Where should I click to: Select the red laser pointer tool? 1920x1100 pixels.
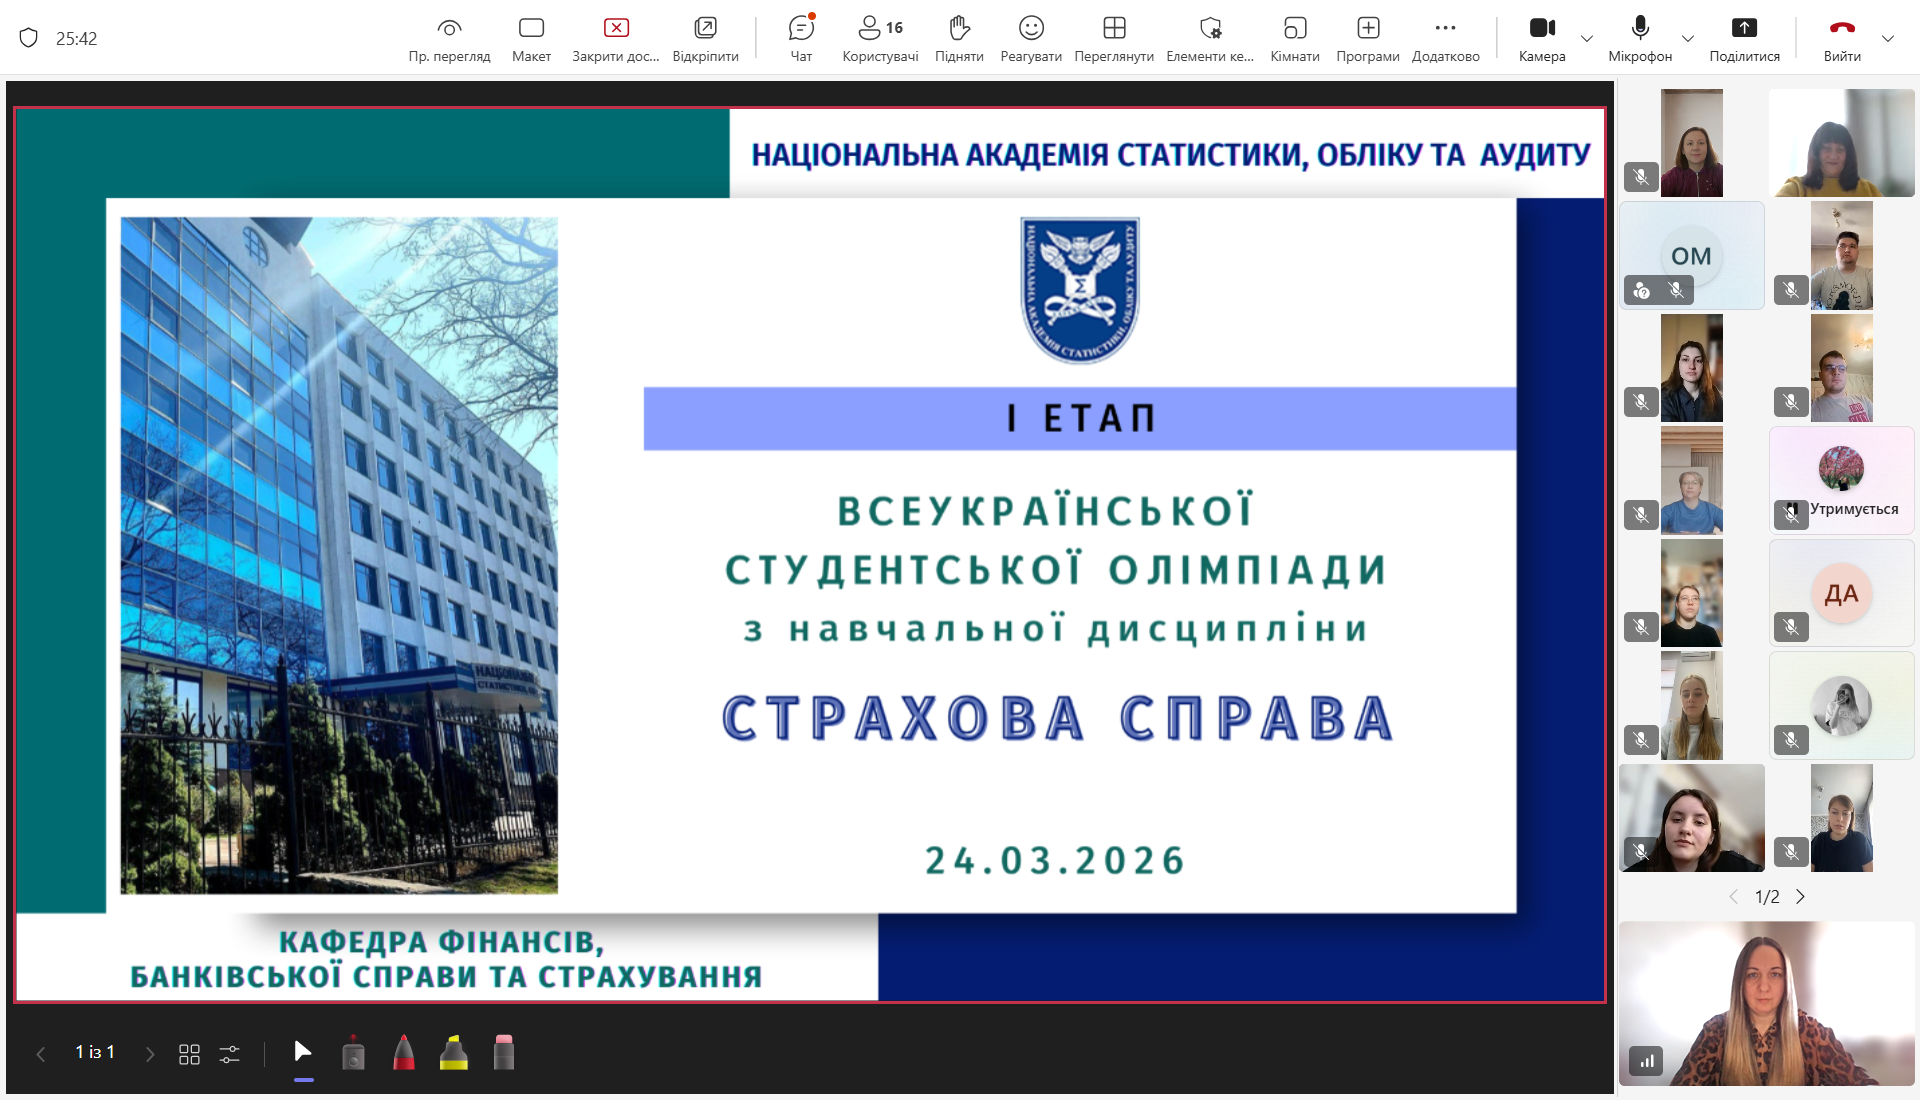353,1053
